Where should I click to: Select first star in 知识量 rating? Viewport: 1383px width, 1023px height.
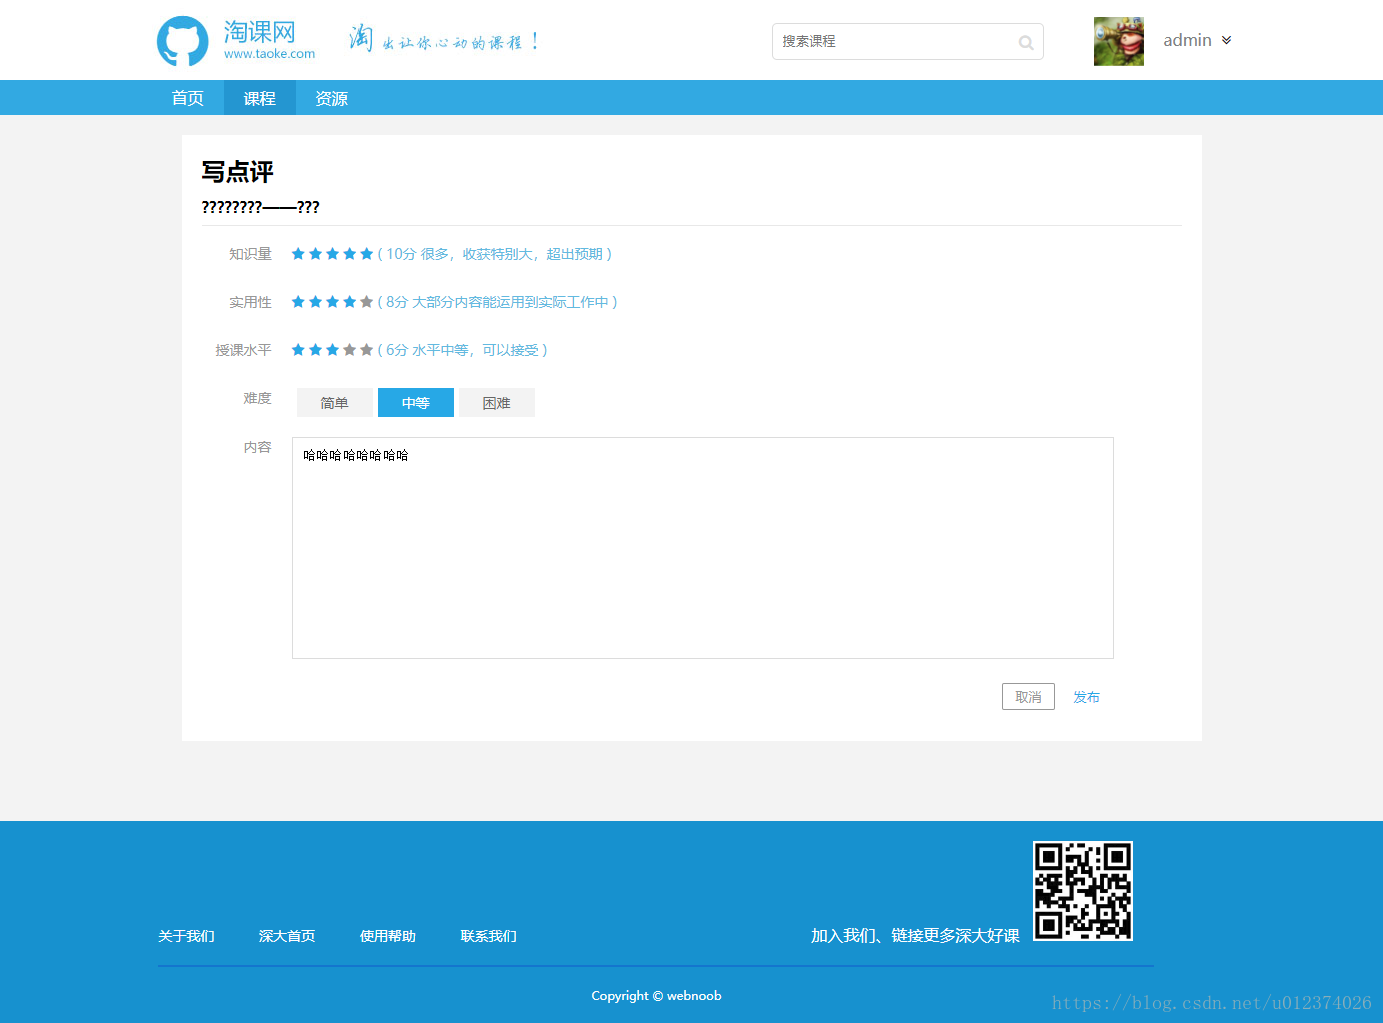[298, 254]
